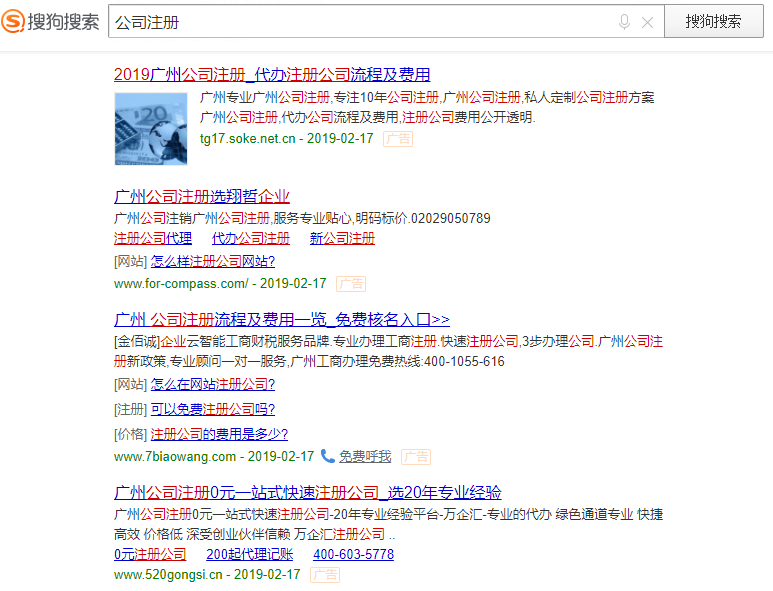Open 可以免费注册公司吗? link

(x=212, y=409)
